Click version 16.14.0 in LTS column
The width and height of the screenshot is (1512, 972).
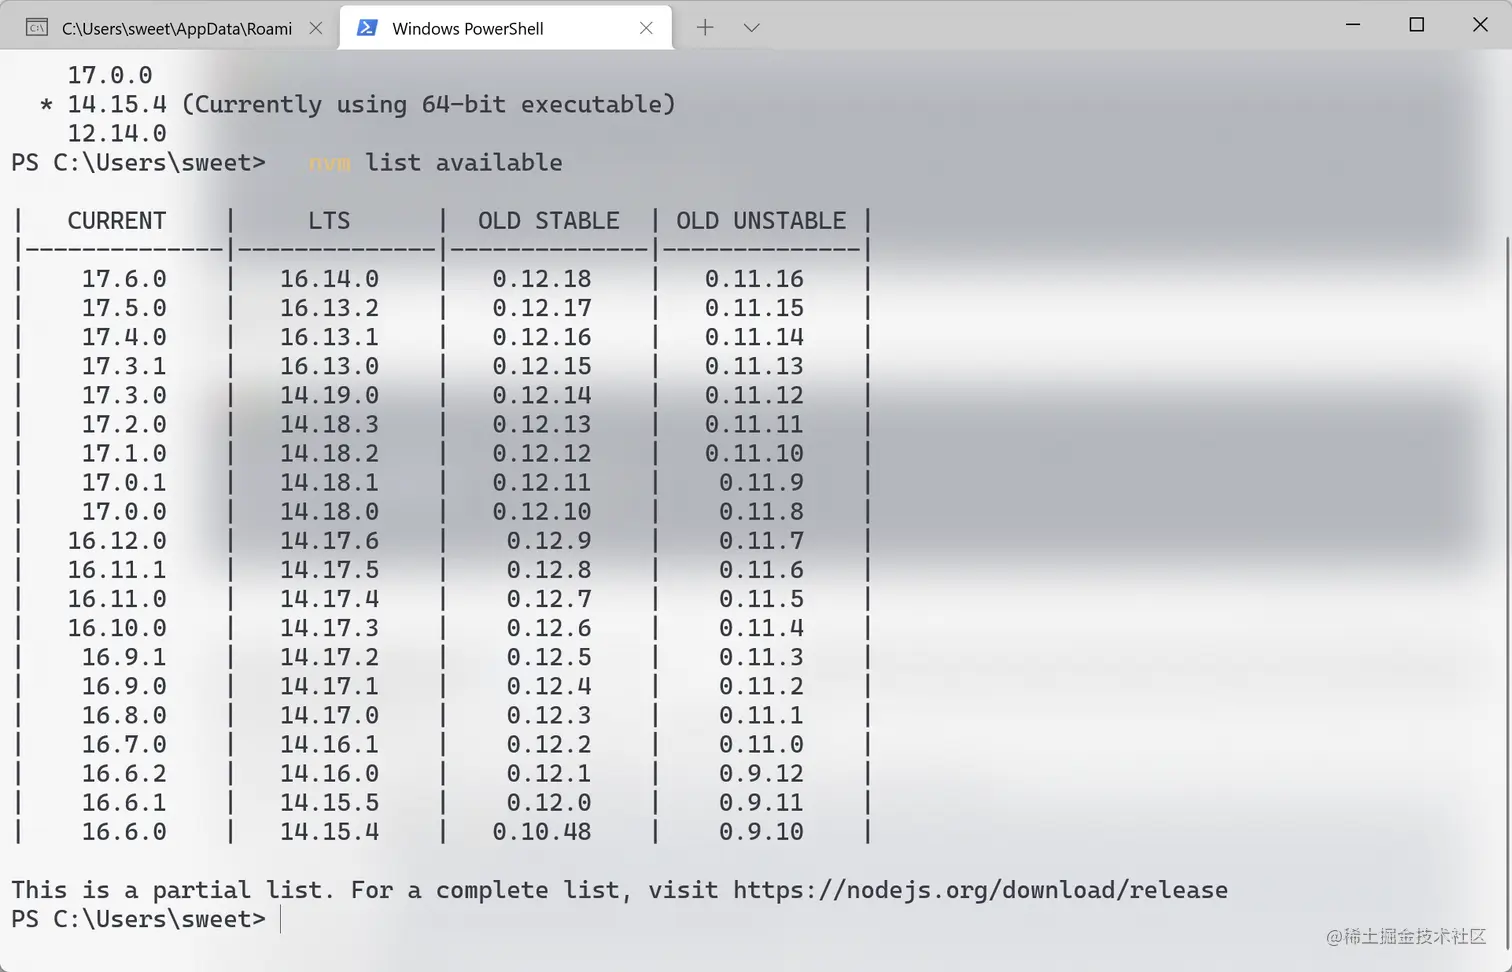pyautogui.click(x=329, y=279)
